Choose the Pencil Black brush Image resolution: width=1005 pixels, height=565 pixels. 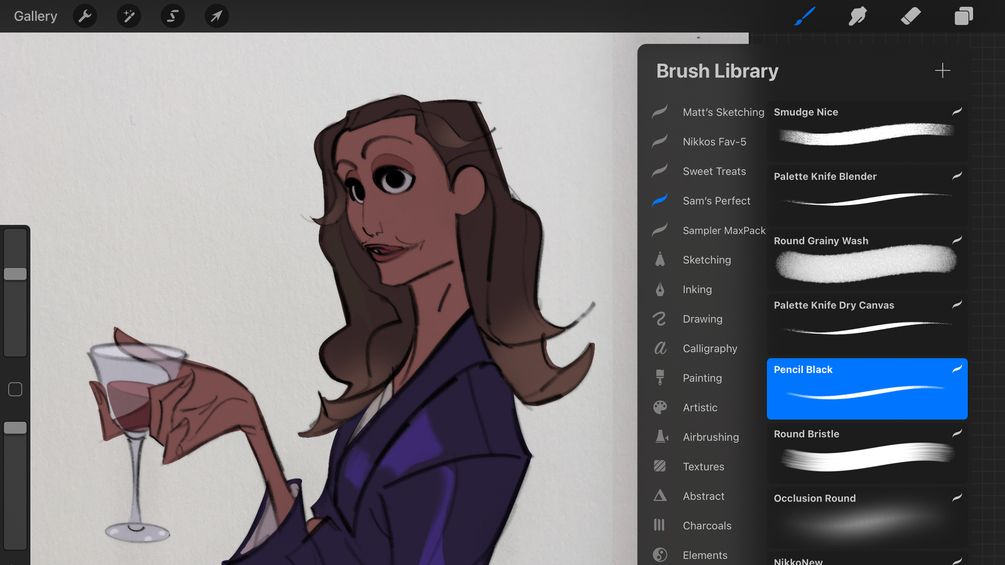pyautogui.click(x=867, y=389)
